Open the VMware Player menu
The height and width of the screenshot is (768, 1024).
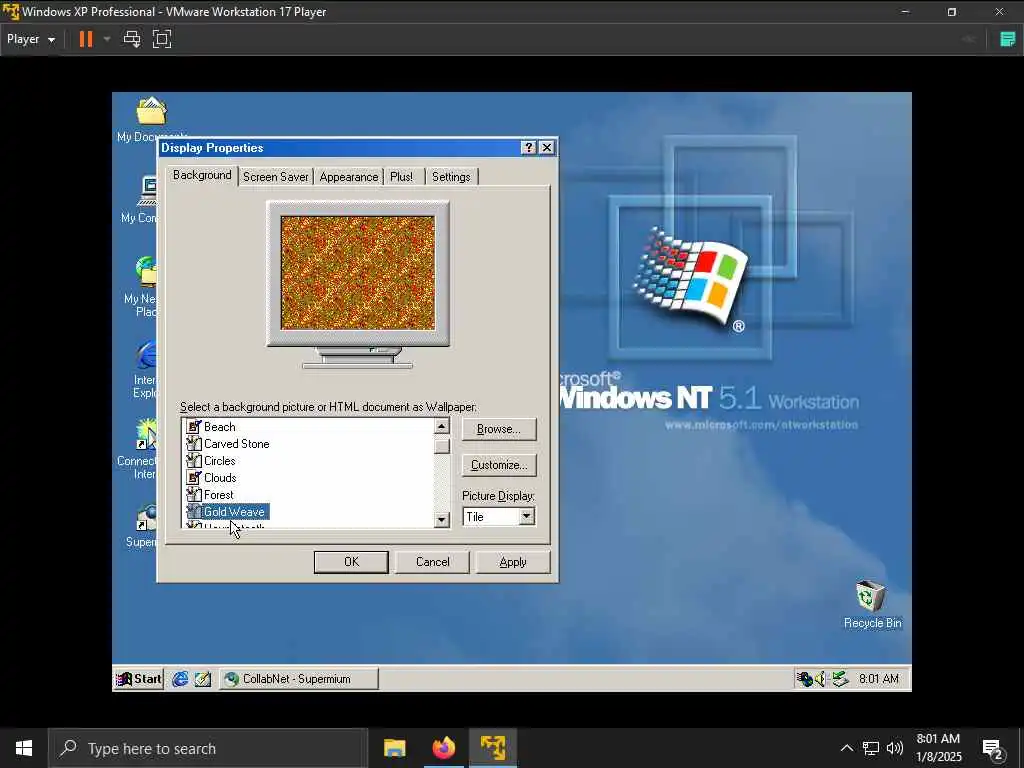(31, 39)
